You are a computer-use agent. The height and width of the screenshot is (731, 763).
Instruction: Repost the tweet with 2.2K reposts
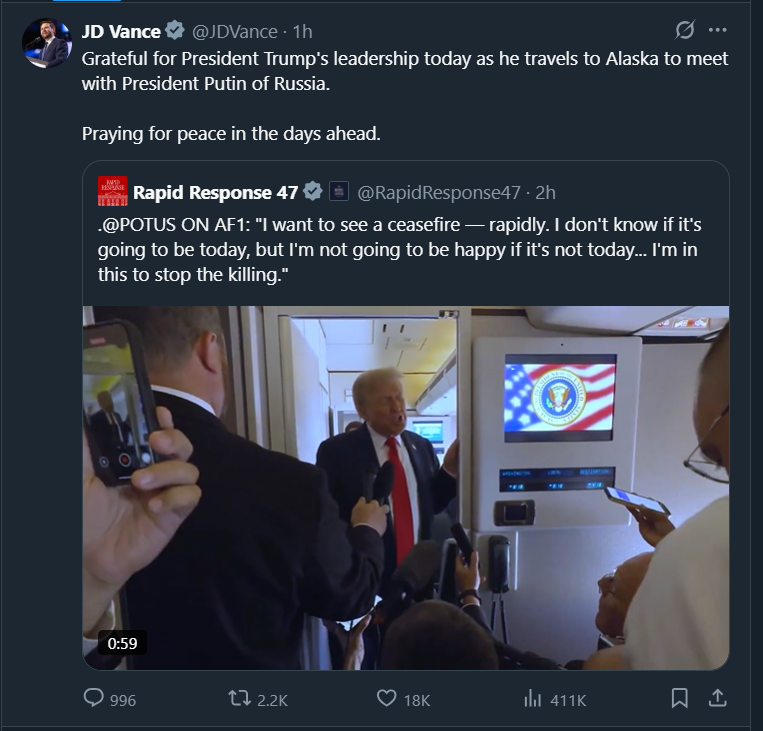(x=240, y=699)
